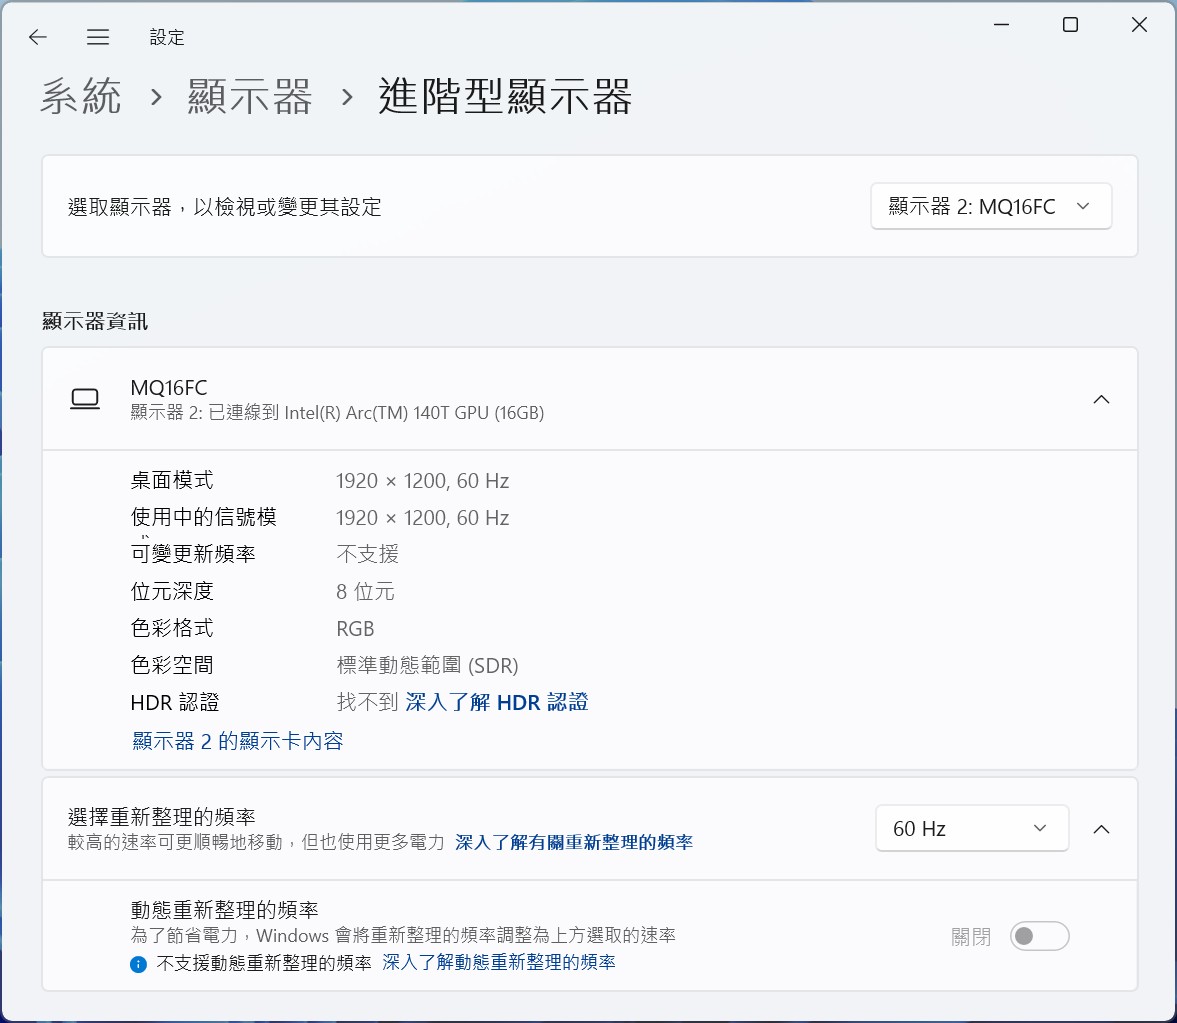Open 深入了解 HDR 認證 link

(497, 703)
